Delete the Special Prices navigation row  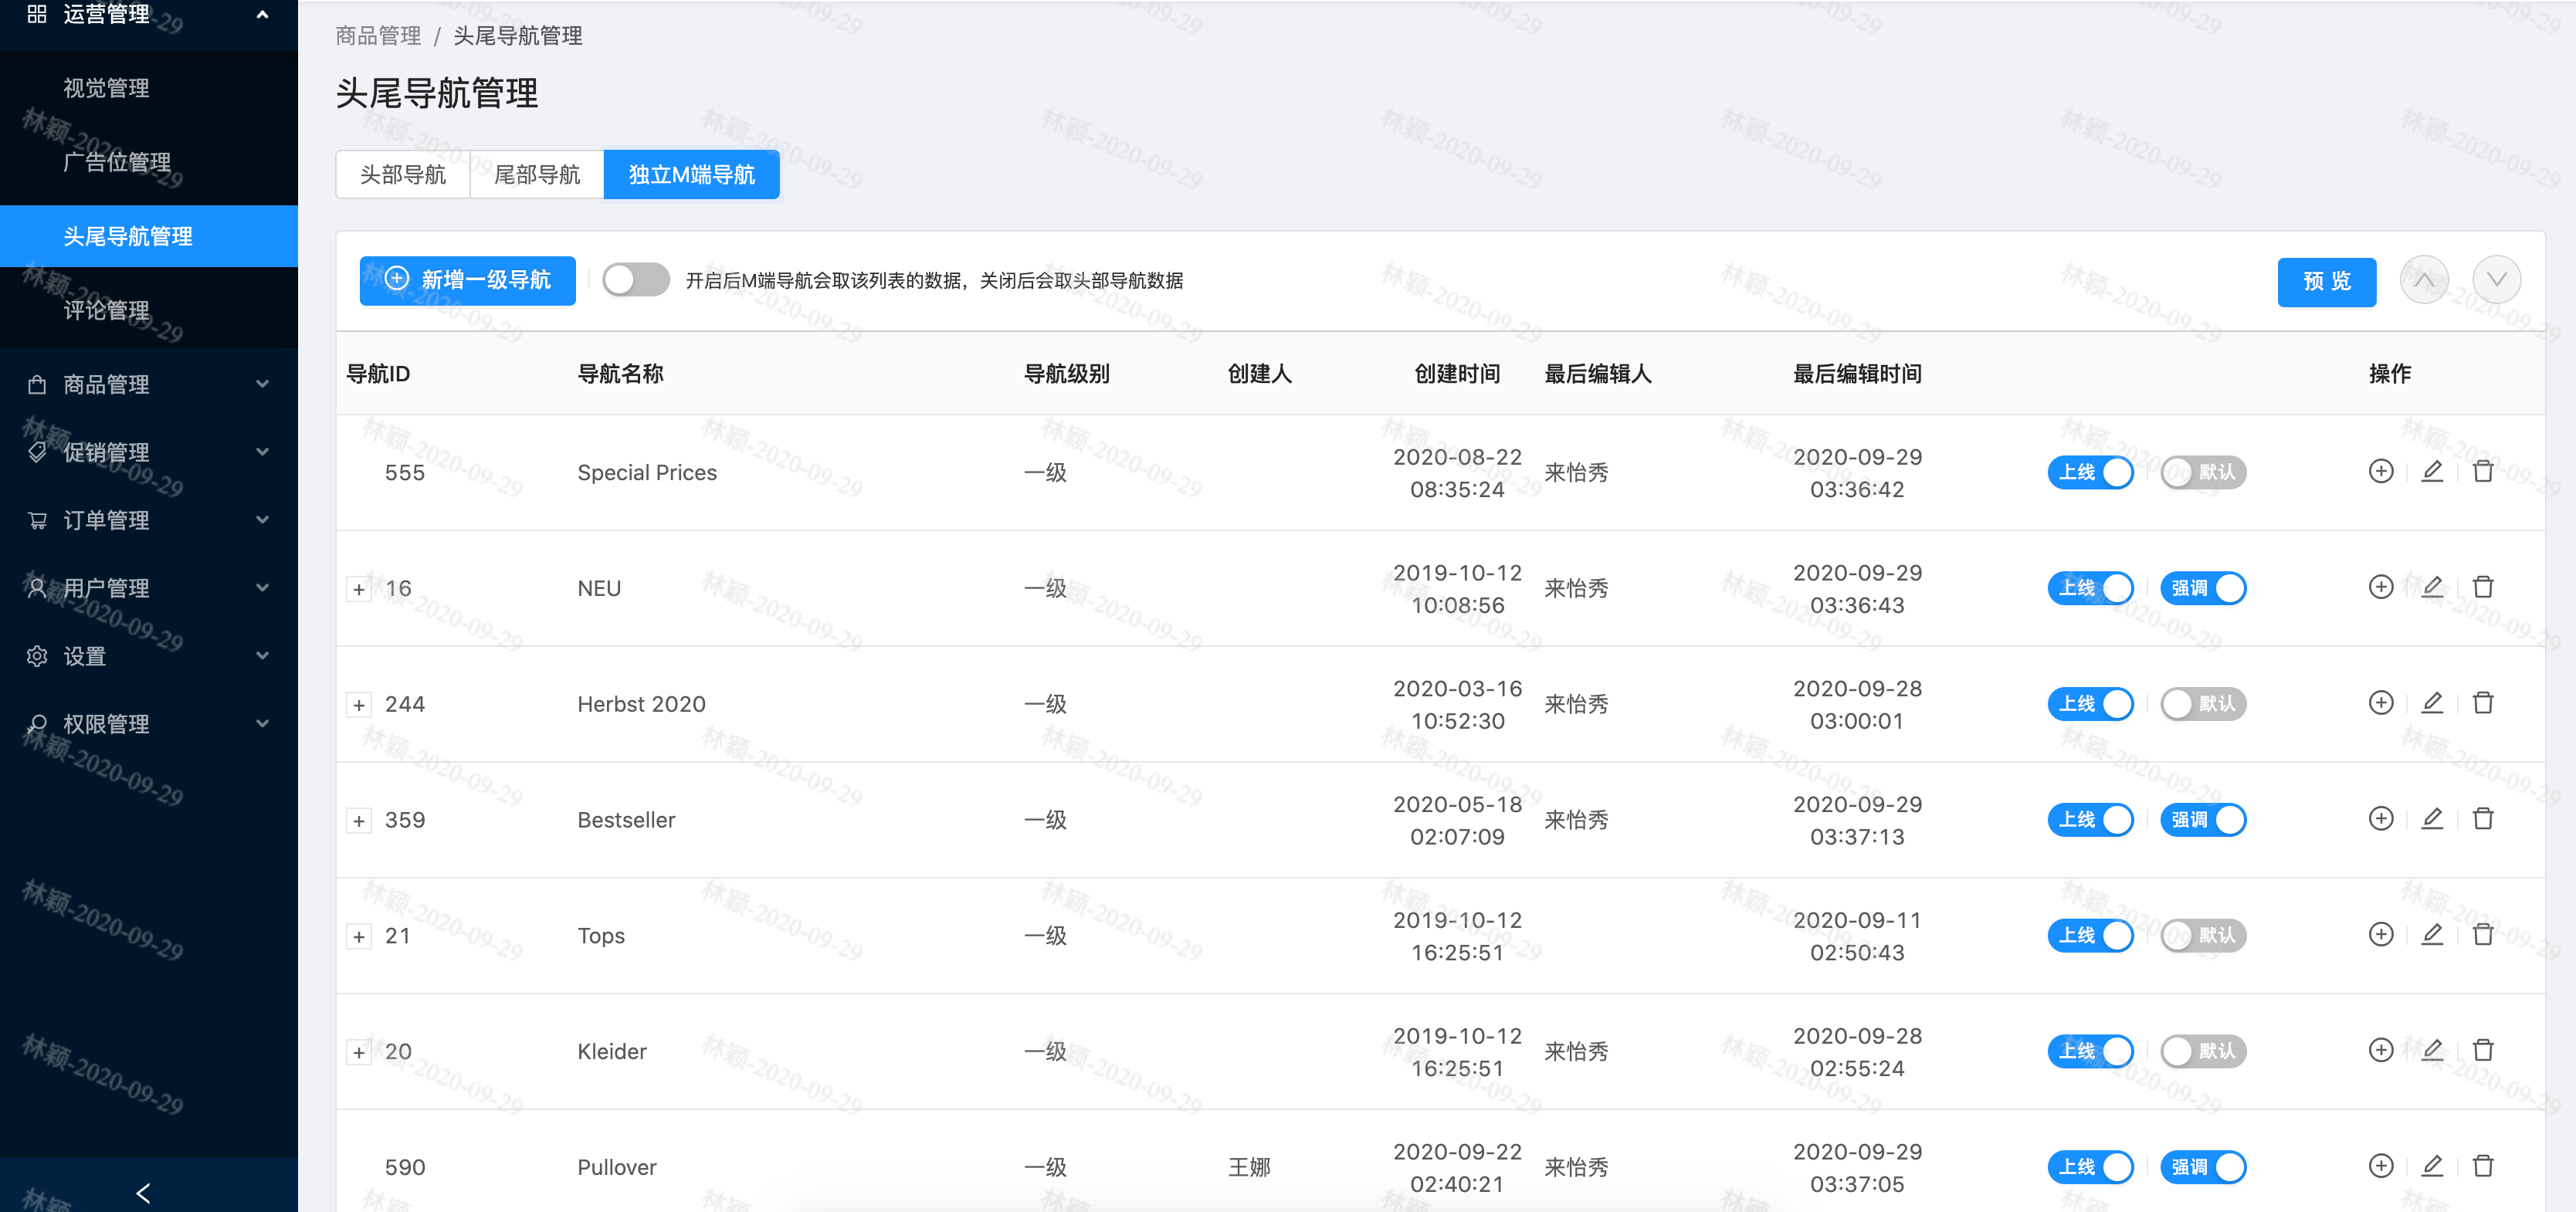pyautogui.click(x=2482, y=471)
